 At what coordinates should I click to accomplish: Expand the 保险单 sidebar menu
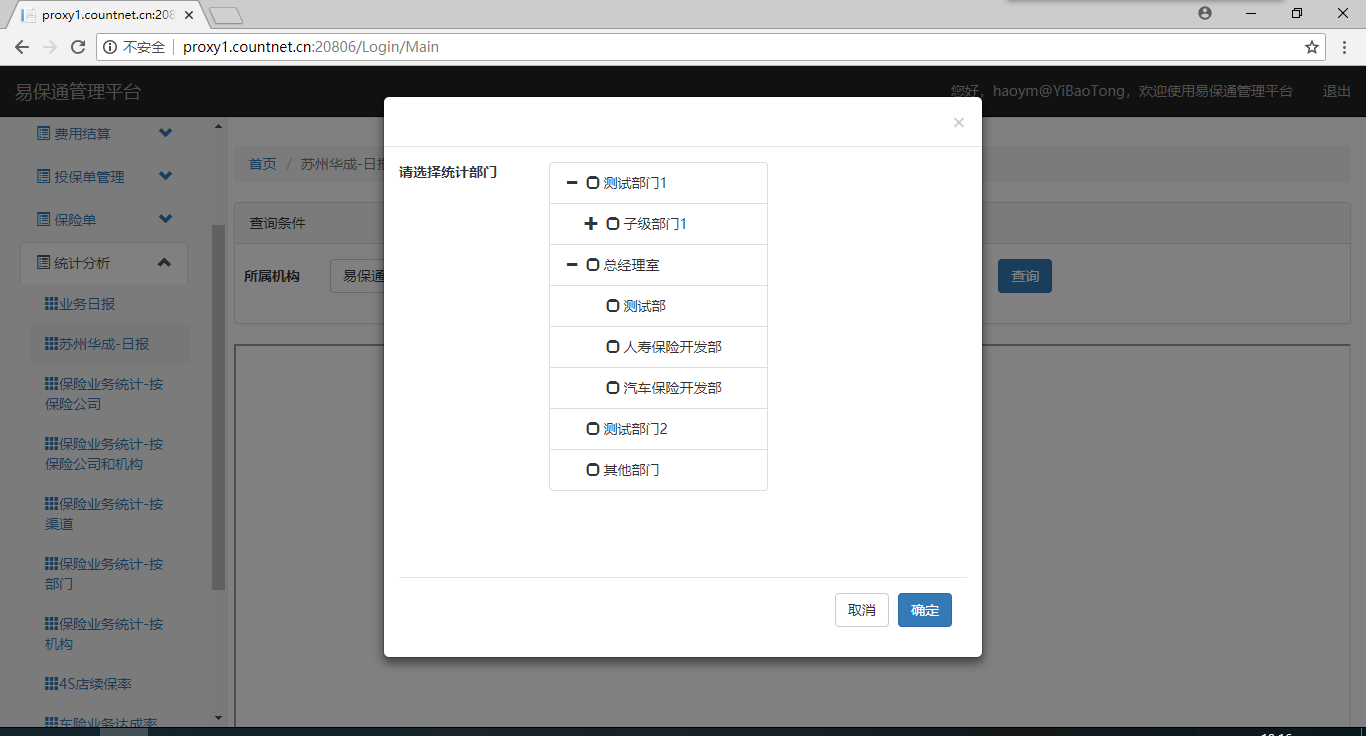pyautogui.click(x=166, y=219)
